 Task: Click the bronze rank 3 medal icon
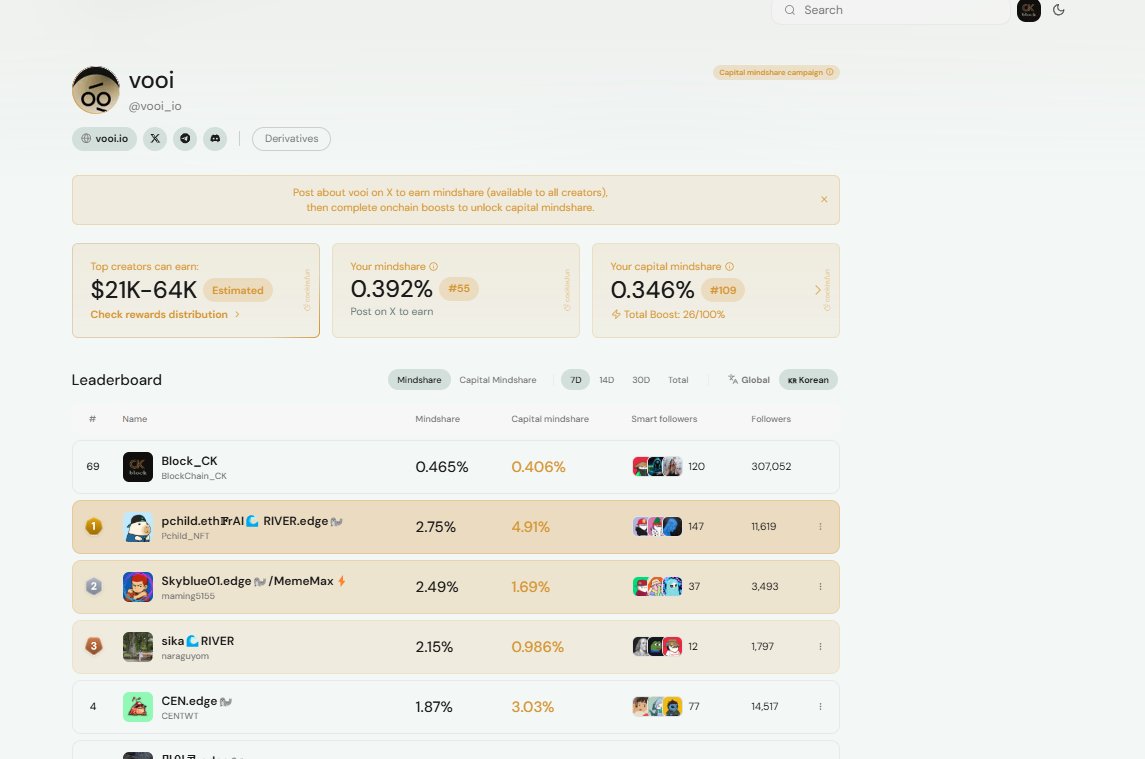tap(93, 646)
